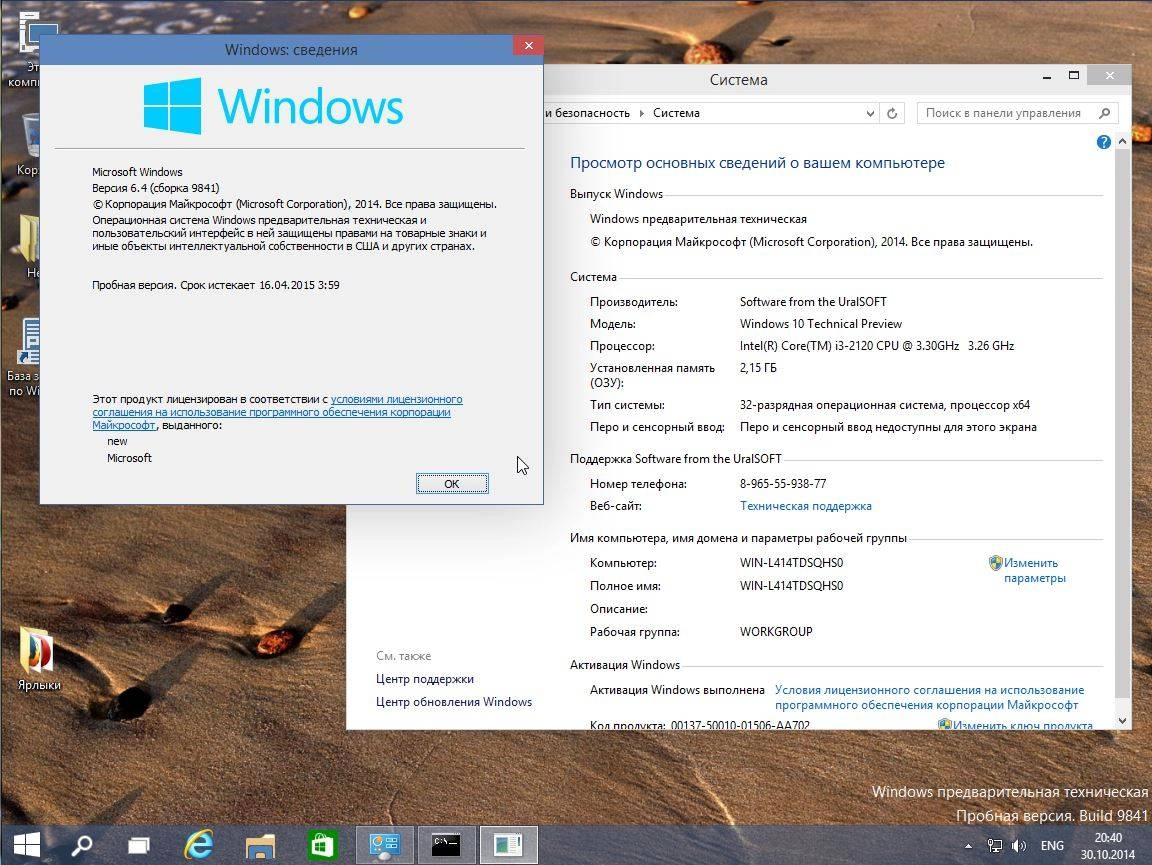This screenshot has height=865, width=1152.
Task: Open the volume tray icon
Action: [x=1018, y=846]
